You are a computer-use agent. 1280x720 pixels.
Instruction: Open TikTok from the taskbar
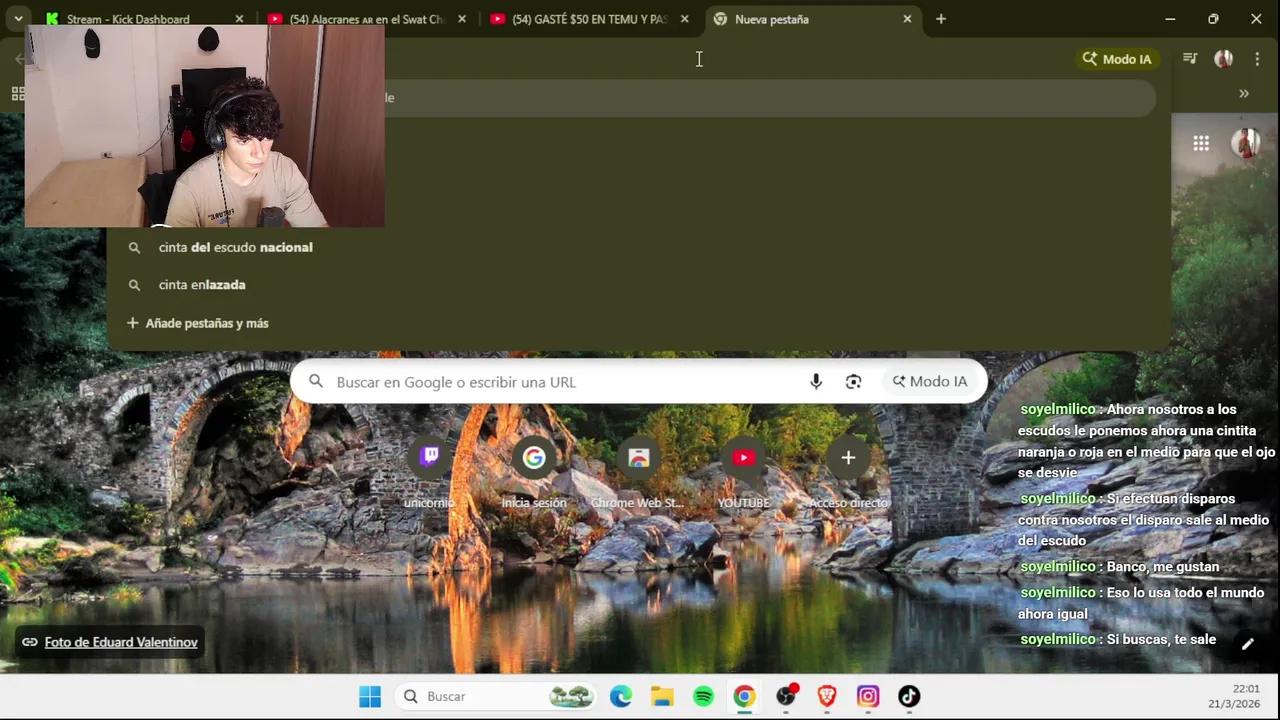[909, 696]
